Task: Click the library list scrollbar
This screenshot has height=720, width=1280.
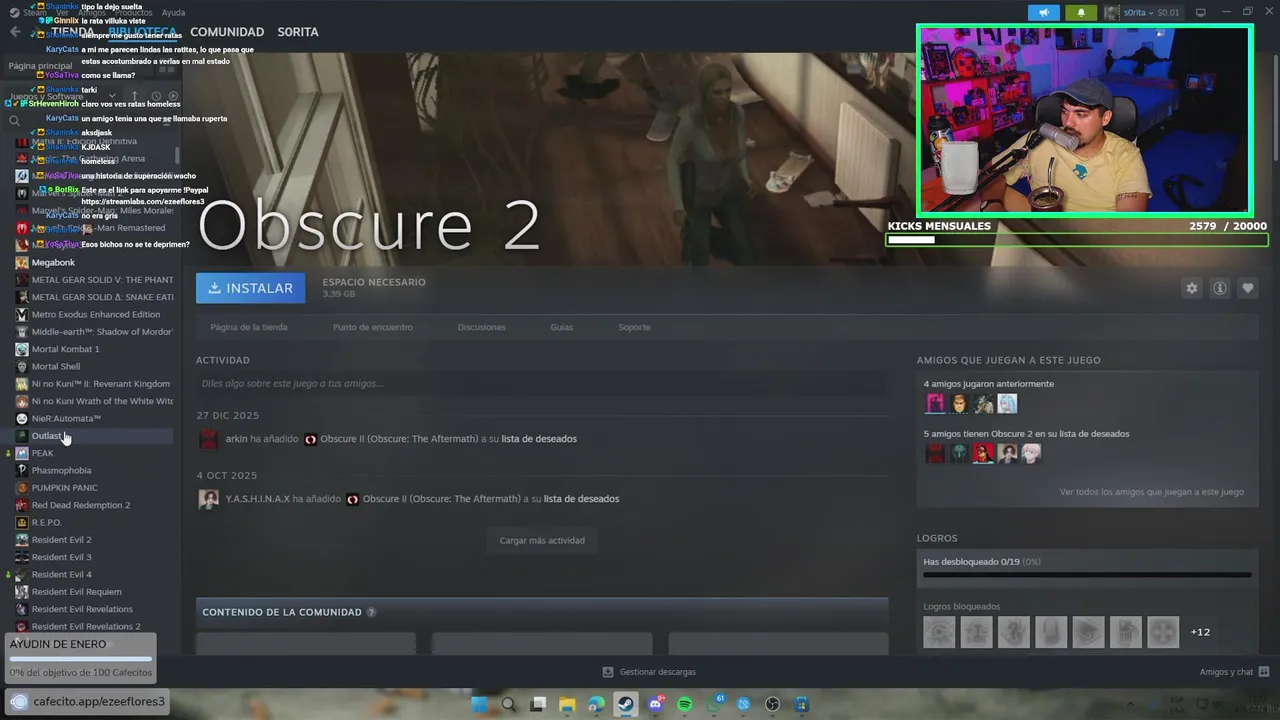Action: click(177, 156)
